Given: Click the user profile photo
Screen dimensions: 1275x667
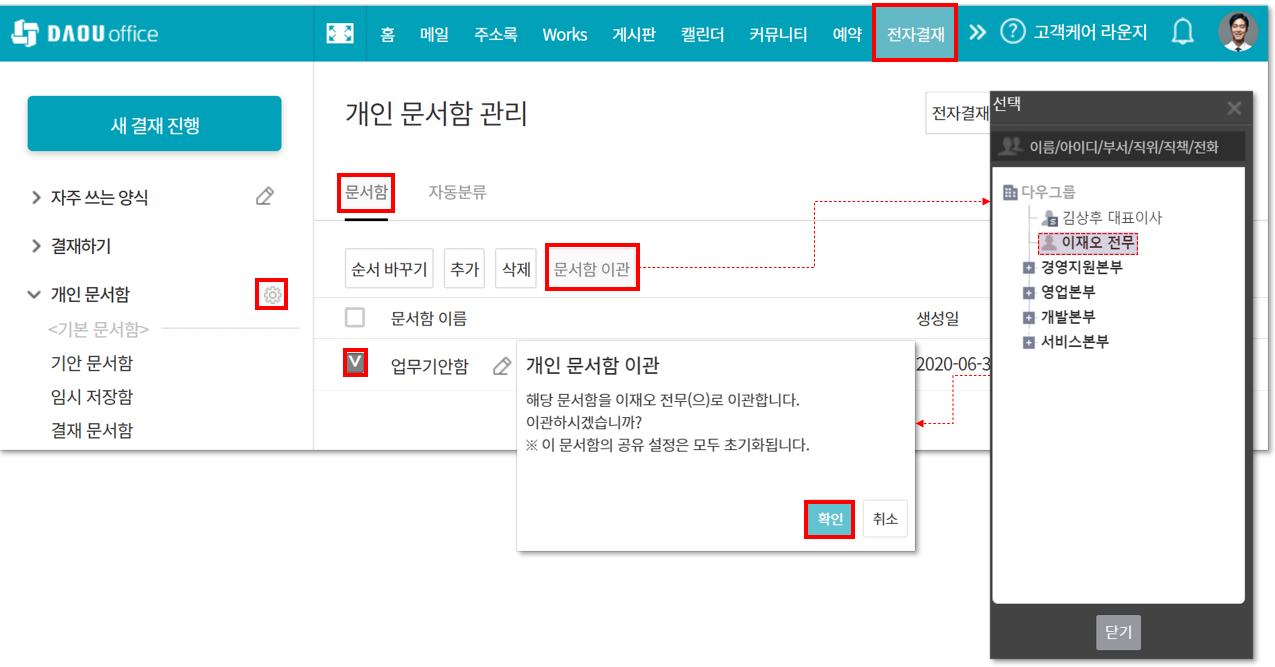Looking at the screenshot, I should (x=1238, y=32).
